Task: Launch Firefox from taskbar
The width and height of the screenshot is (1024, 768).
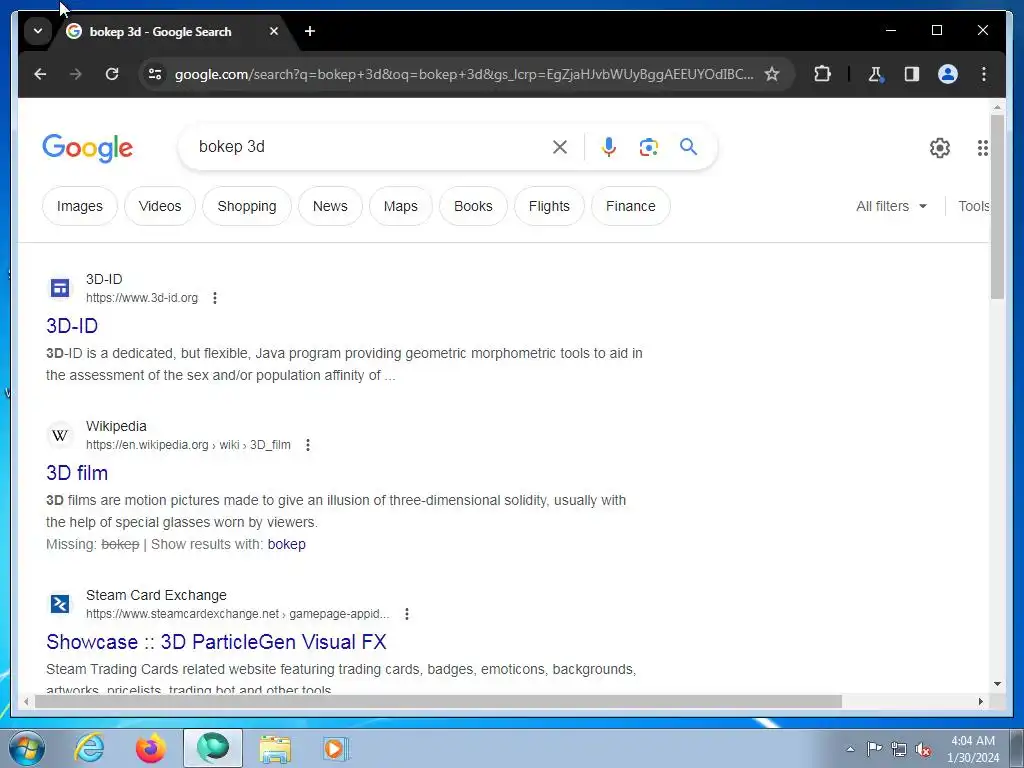Action: click(150, 748)
